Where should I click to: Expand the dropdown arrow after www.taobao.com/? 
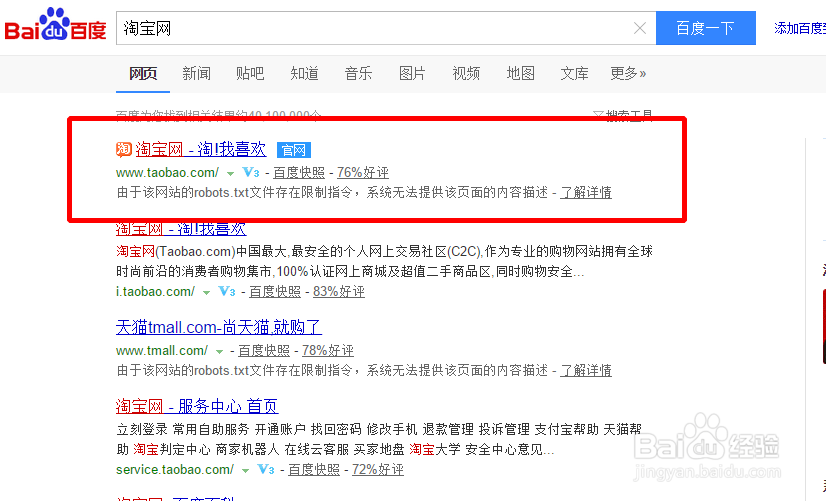230,173
